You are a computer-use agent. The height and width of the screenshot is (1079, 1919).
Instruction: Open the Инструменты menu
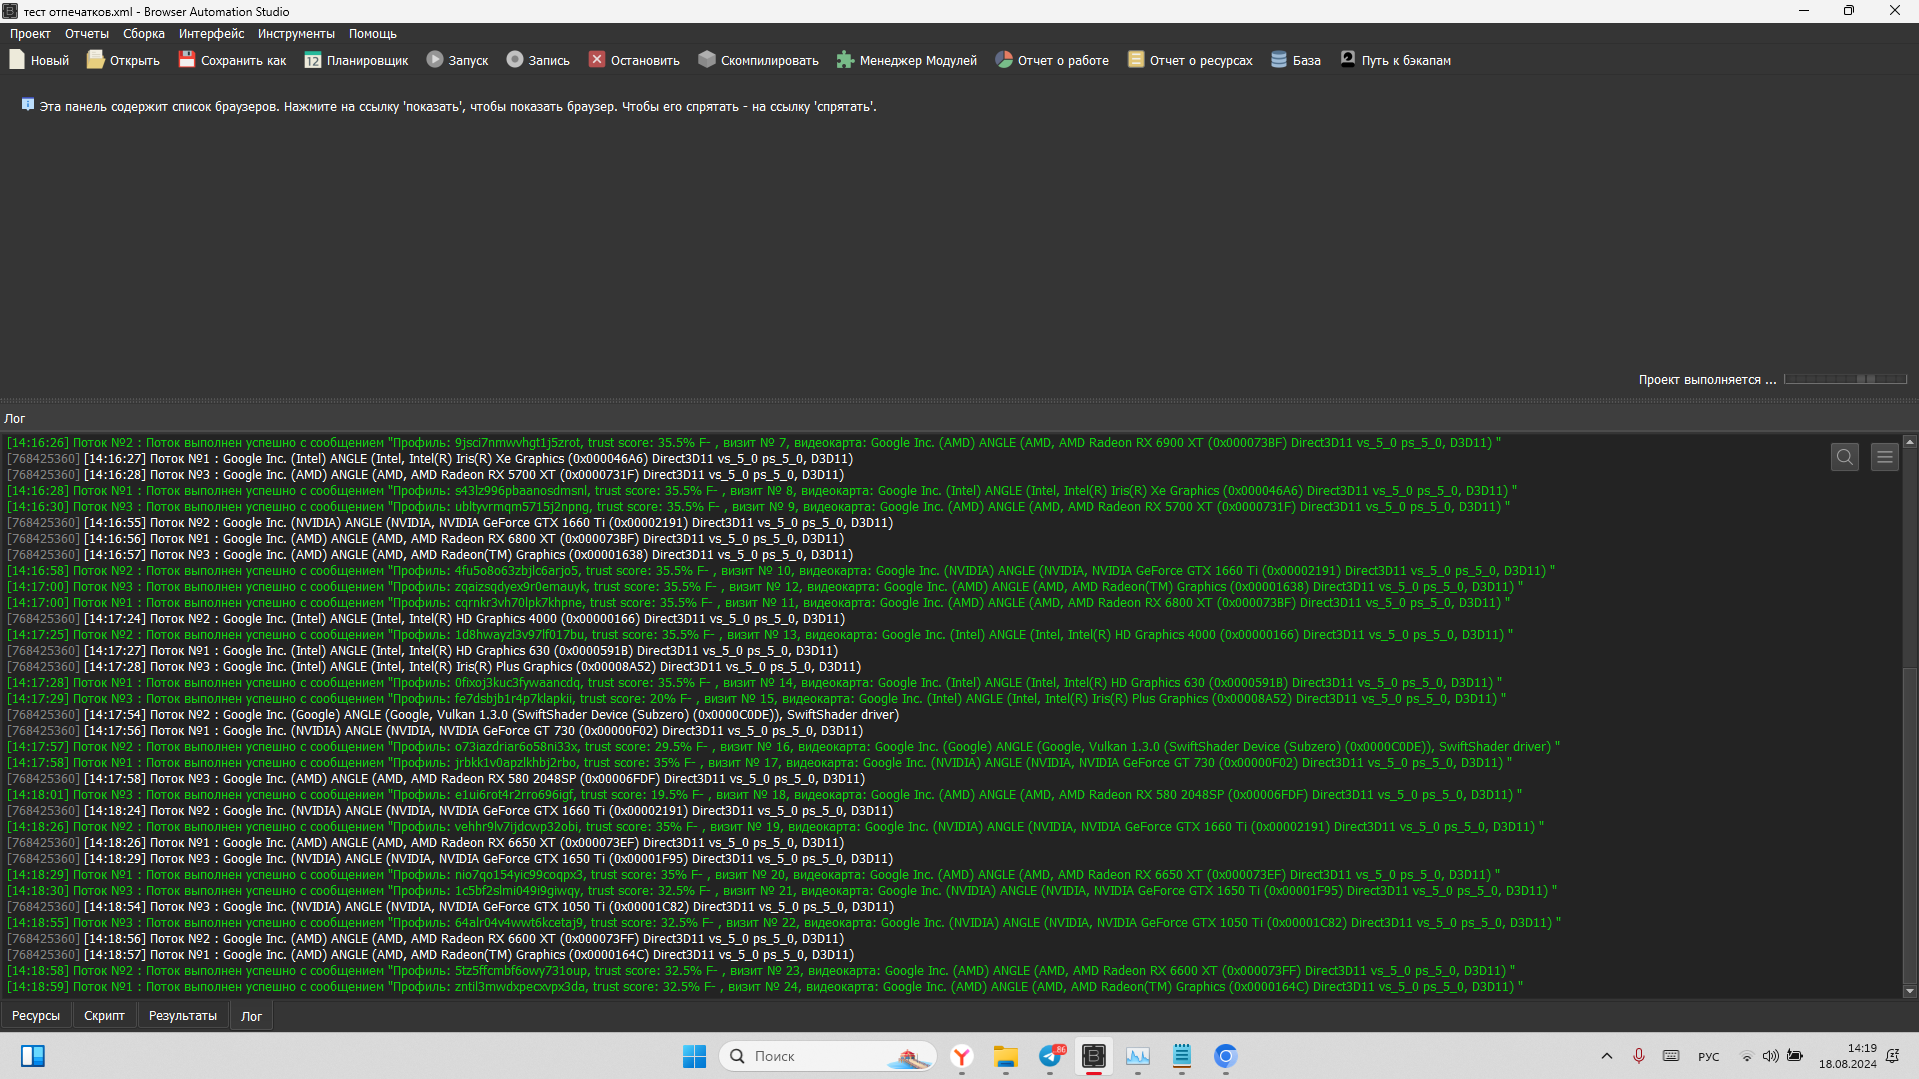(x=296, y=34)
